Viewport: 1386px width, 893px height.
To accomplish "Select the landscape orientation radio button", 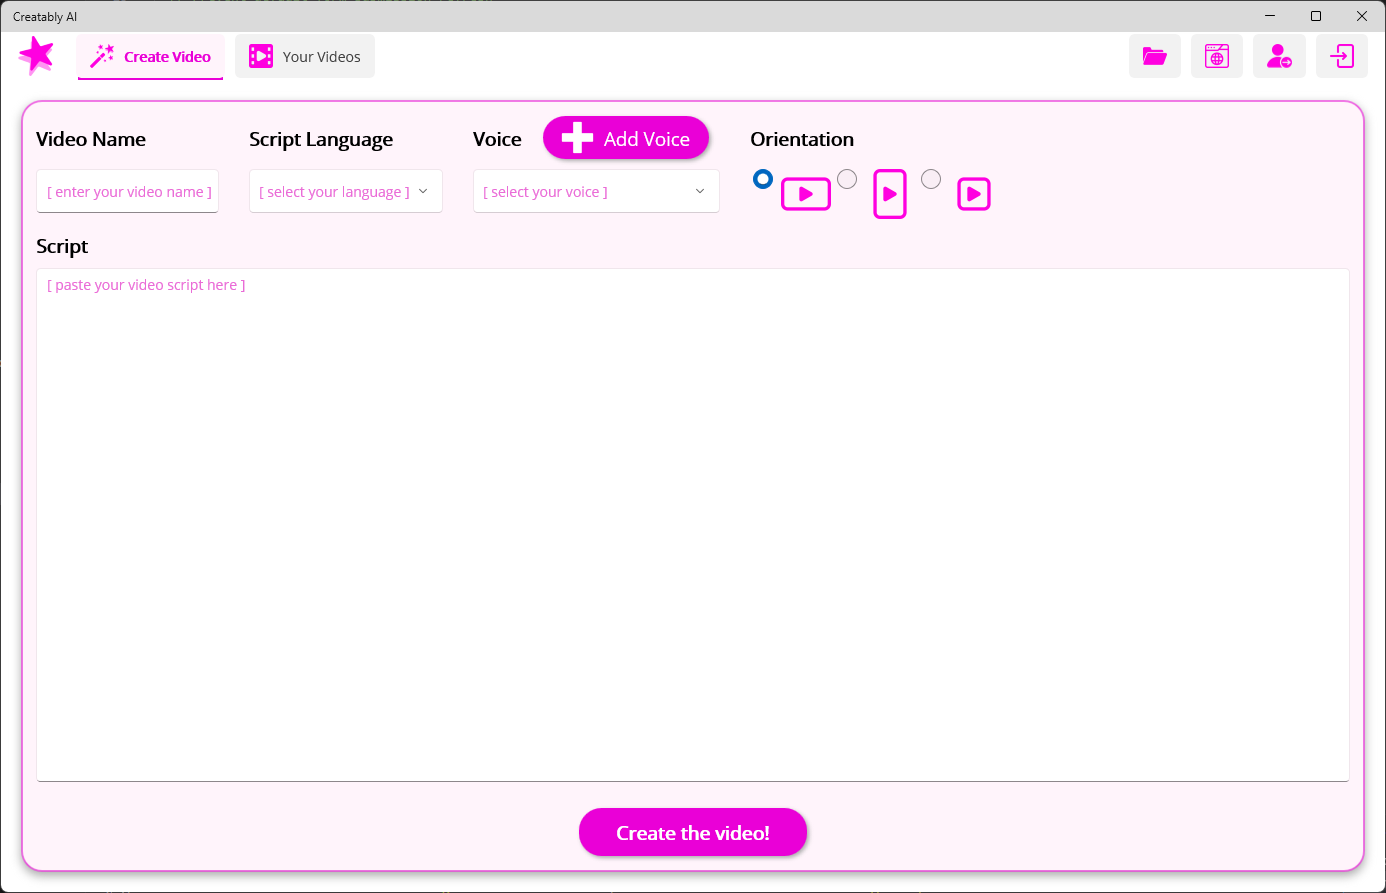I will 763,178.
